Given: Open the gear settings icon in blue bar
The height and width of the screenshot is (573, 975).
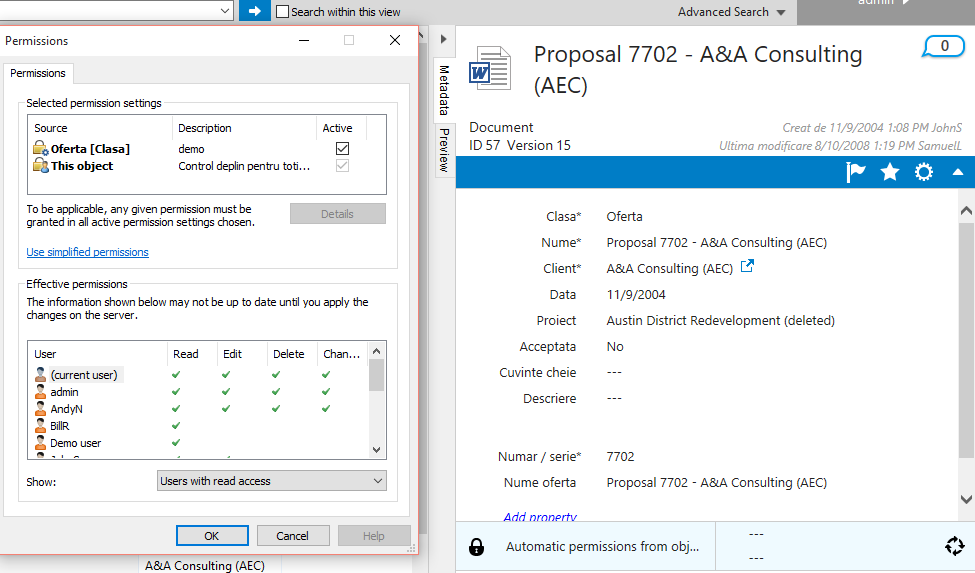Looking at the screenshot, I should point(924,172).
